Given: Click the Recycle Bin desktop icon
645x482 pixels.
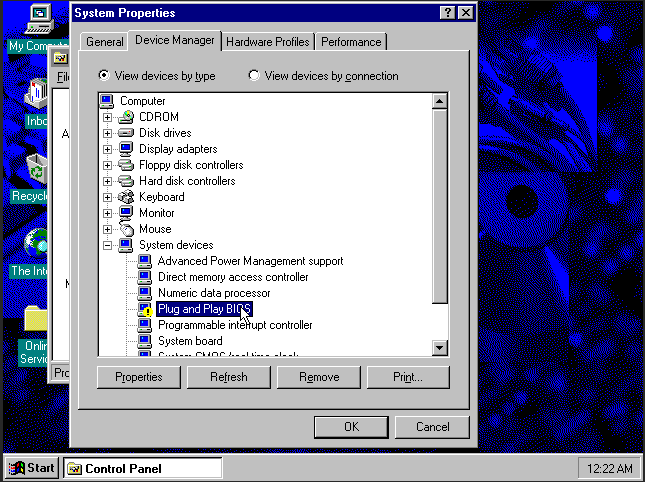Looking at the screenshot, I should (x=36, y=170).
